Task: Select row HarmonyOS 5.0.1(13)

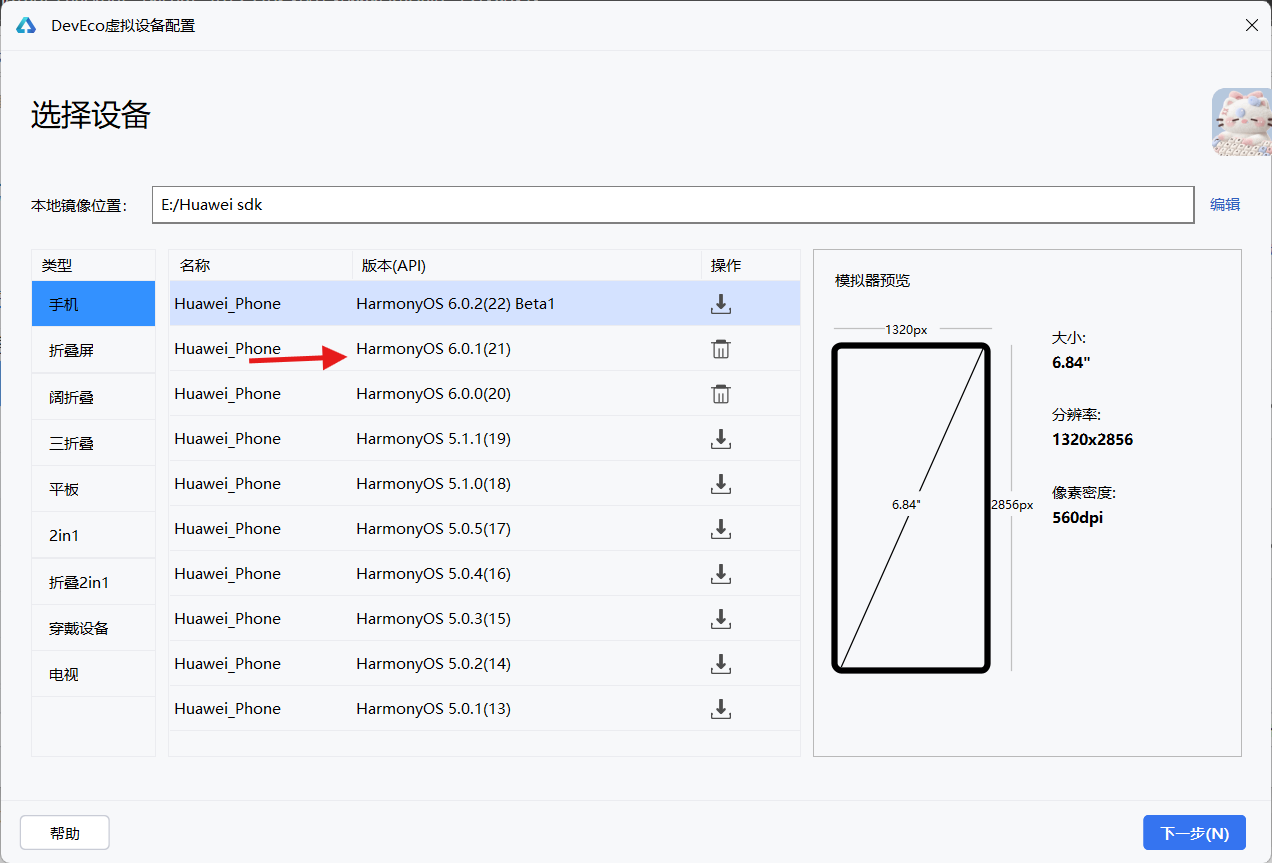Action: 484,708
